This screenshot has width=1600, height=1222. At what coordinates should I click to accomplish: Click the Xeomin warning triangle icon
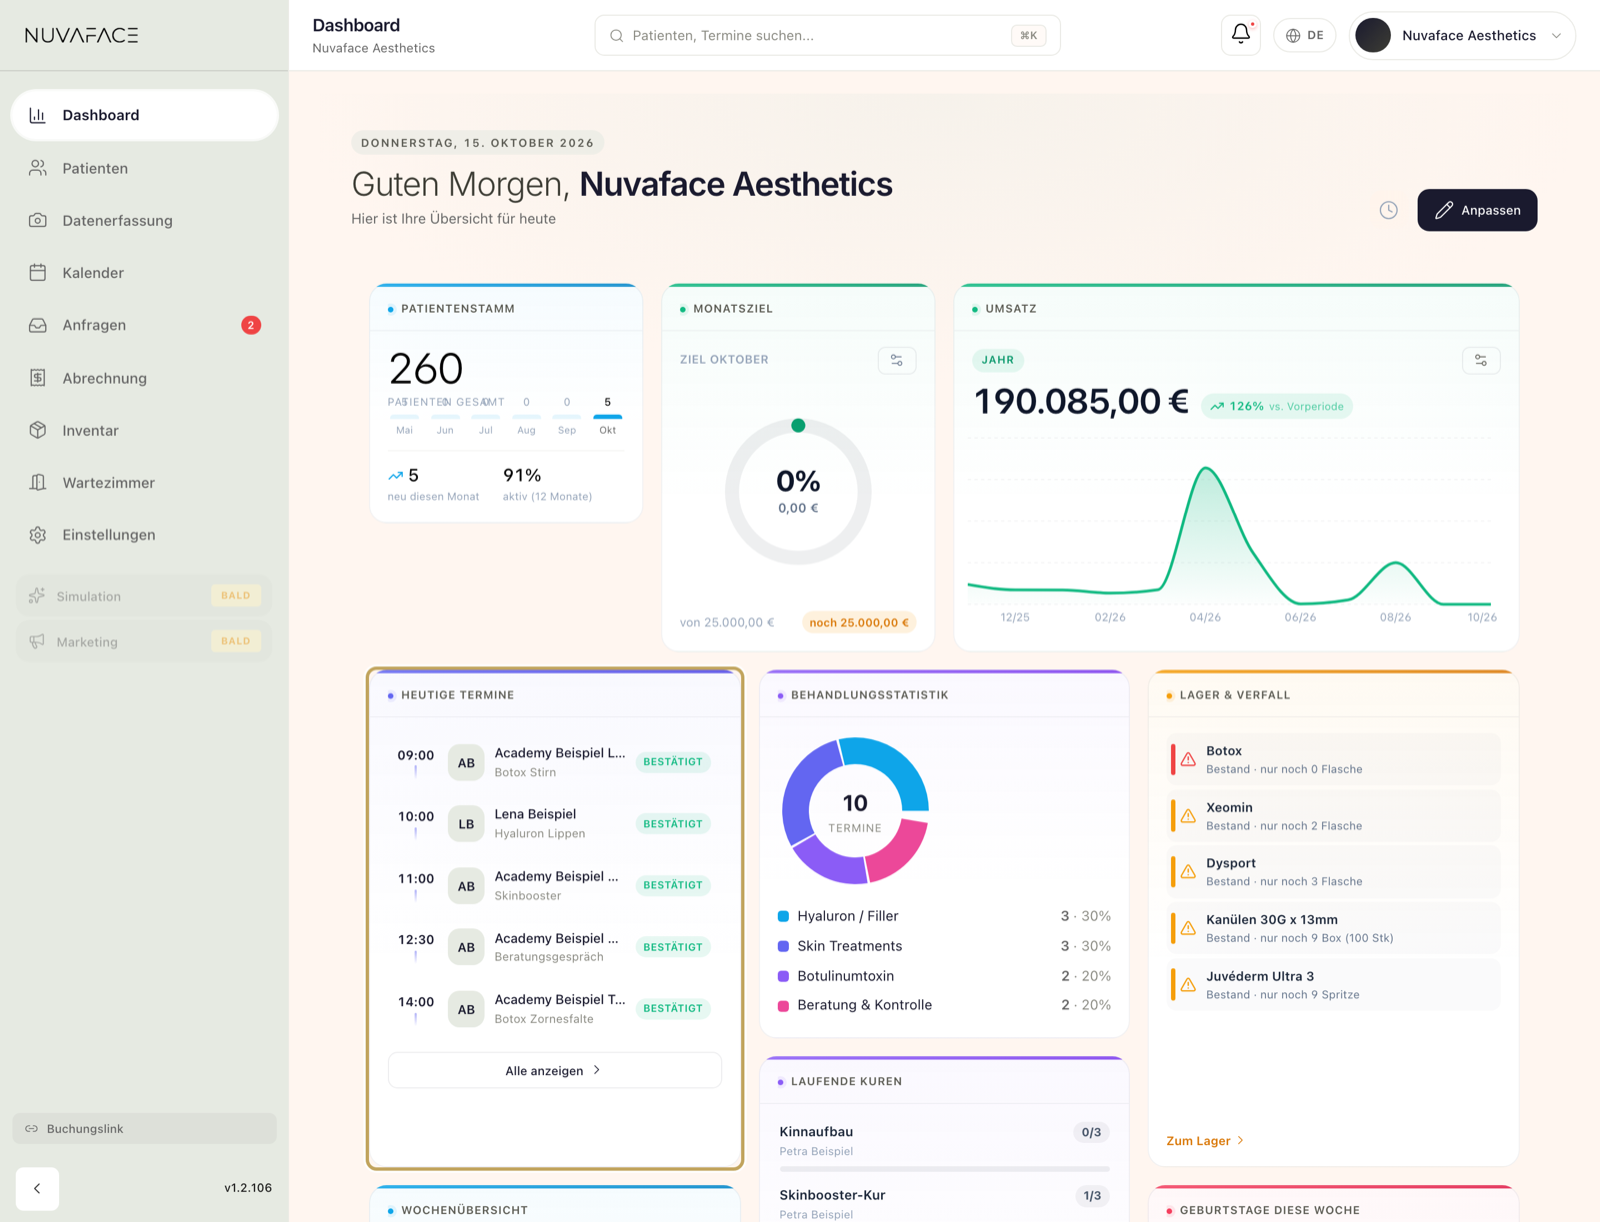1188,816
